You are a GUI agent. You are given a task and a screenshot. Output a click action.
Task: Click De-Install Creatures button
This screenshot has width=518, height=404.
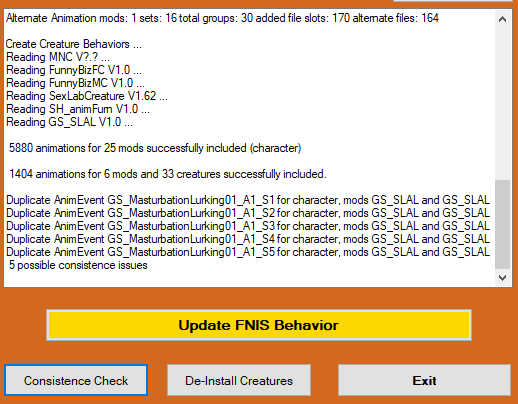239,380
